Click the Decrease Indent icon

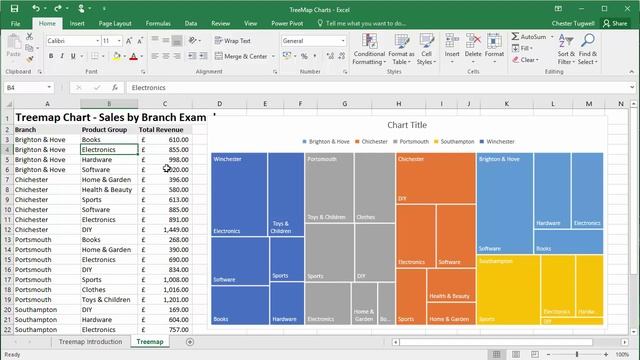click(192, 56)
